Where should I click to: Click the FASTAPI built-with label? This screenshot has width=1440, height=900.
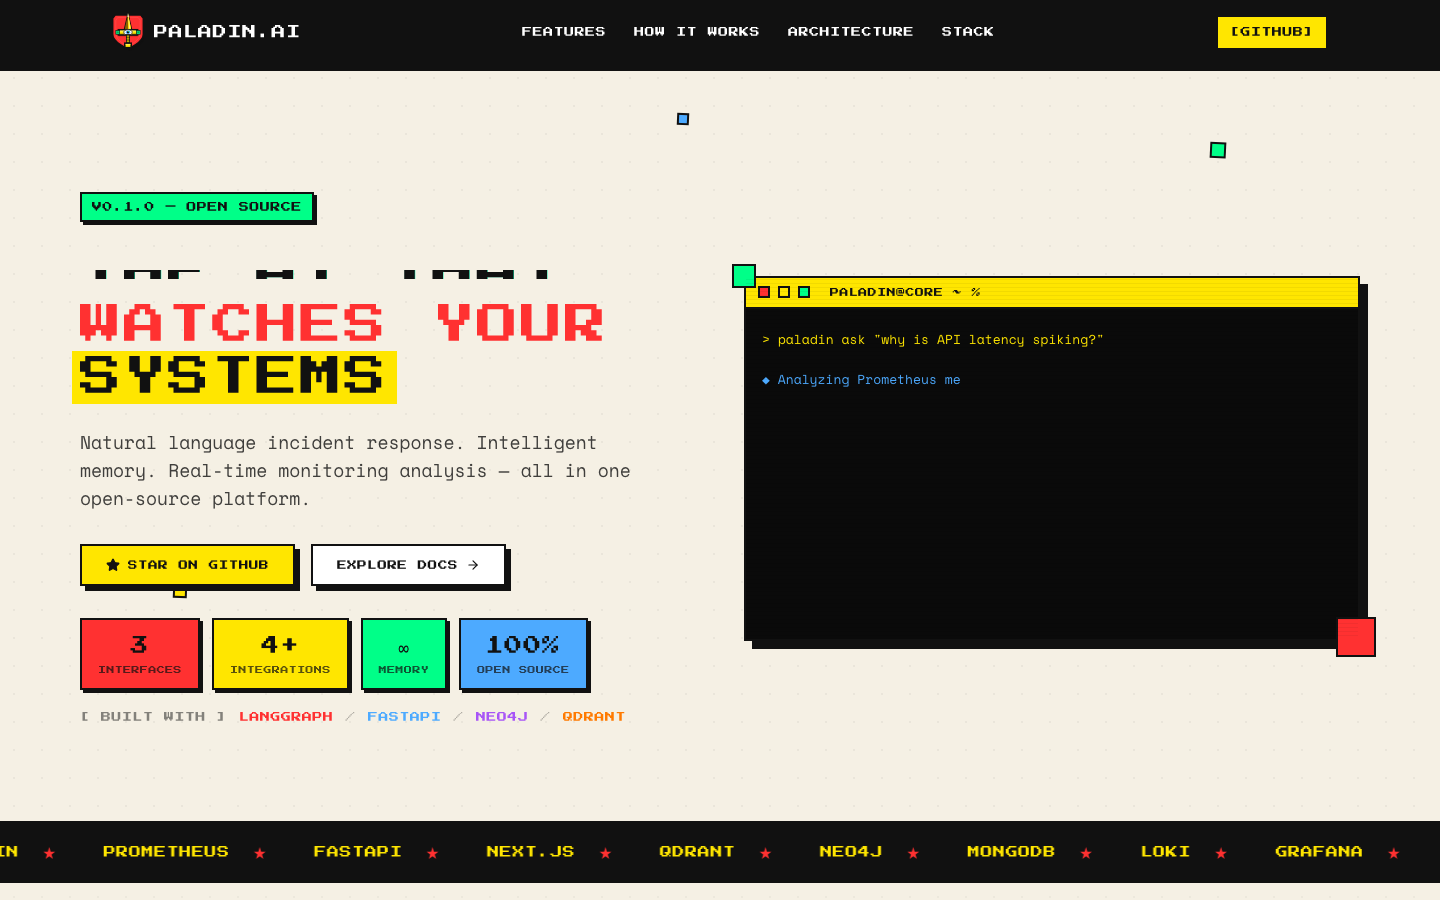click(x=404, y=717)
